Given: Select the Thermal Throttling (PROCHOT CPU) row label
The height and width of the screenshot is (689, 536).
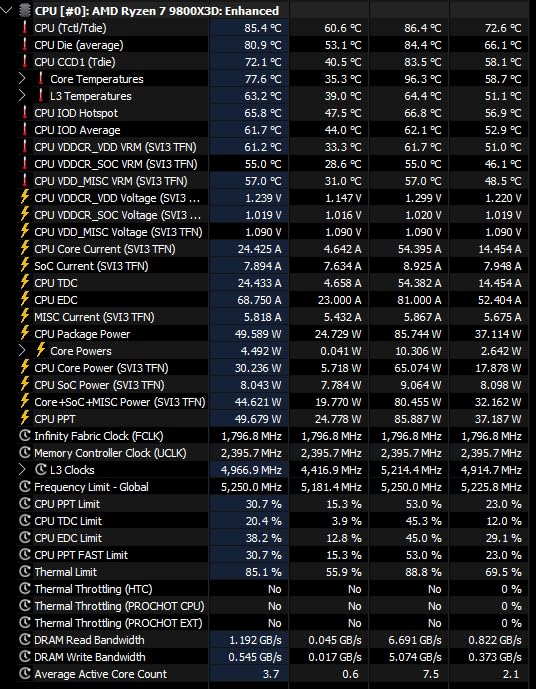Looking at the screenshot, I should point(120,606).
